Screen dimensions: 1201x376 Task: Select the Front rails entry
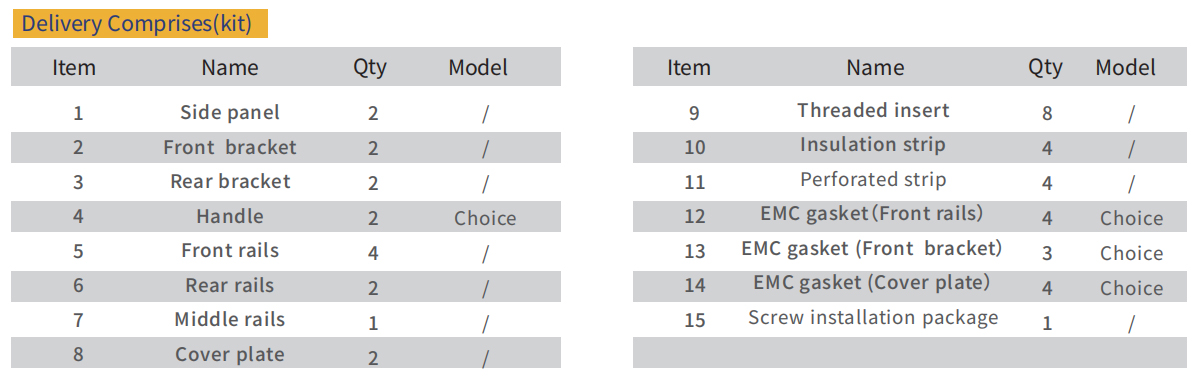click(230, 250)
